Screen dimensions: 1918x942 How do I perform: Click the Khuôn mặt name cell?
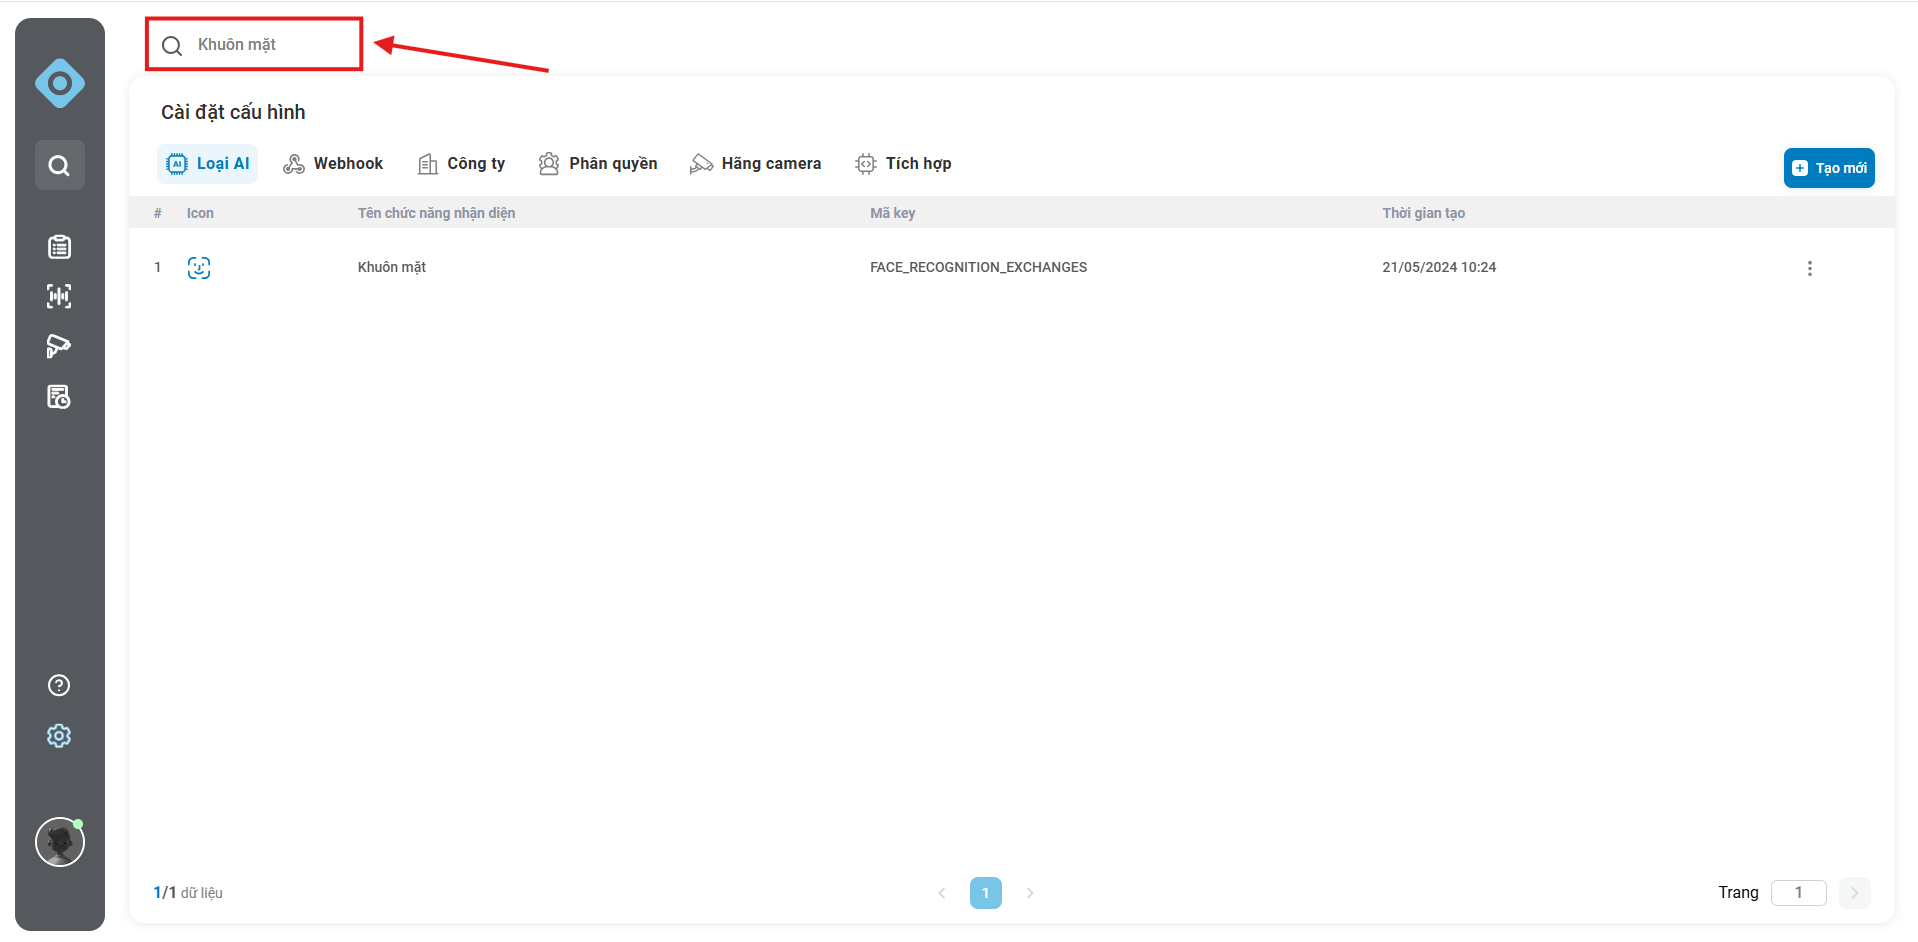point(392,267)
